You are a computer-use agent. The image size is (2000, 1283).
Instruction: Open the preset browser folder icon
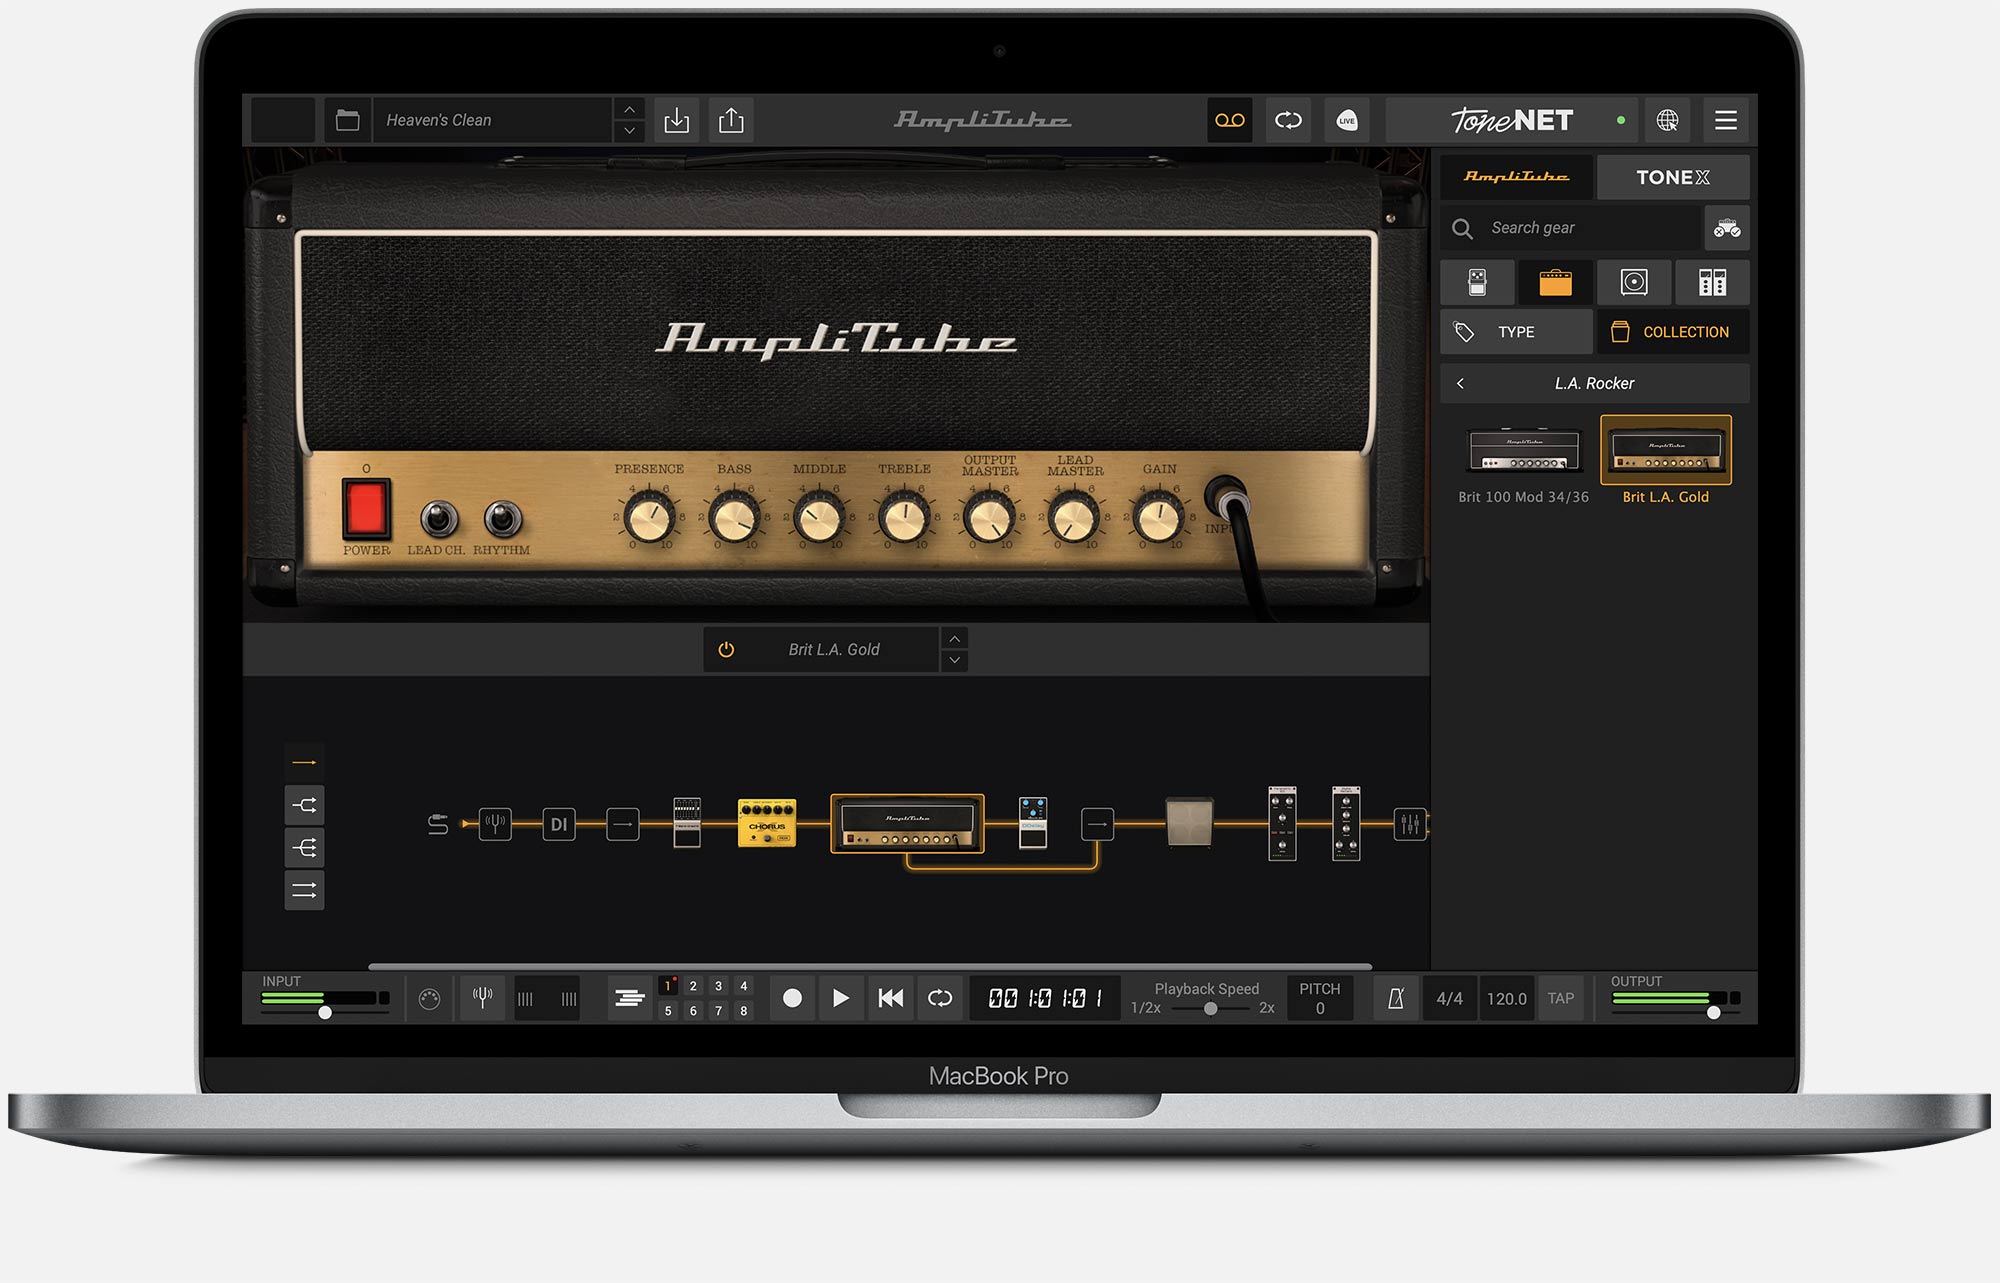coord(347,120)
